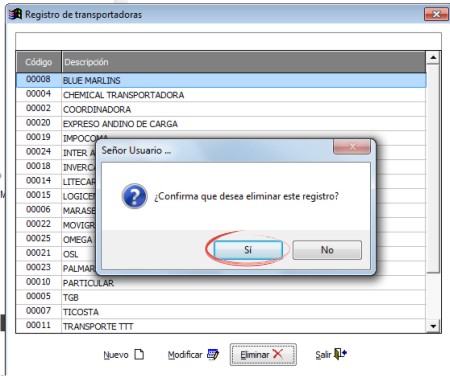The height and width of the screenshot is (376, 450).
Task: Click the empty search field above the table
Action: click(x=228, y=41)
